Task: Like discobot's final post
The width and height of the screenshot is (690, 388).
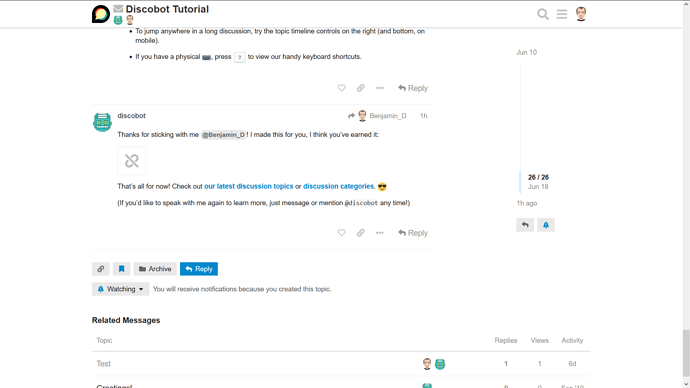Action: click(341, 233)
